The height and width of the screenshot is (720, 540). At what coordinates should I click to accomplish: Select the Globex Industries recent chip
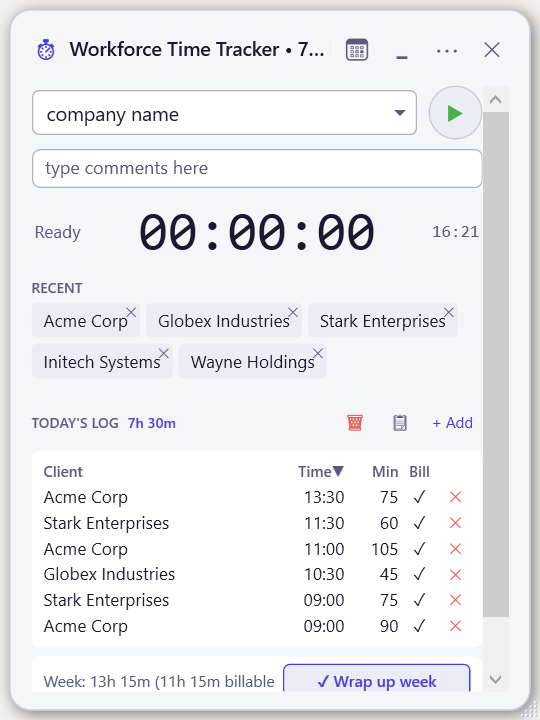tap(224, 321)
